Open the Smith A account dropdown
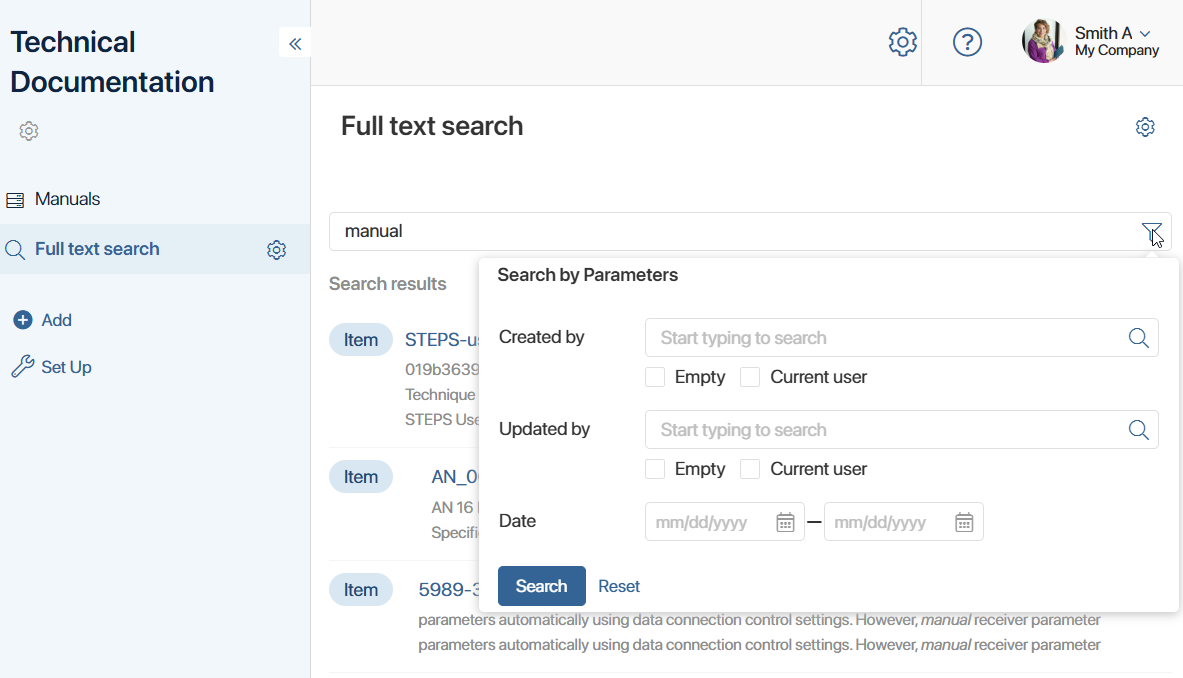 pos(1110,41)
